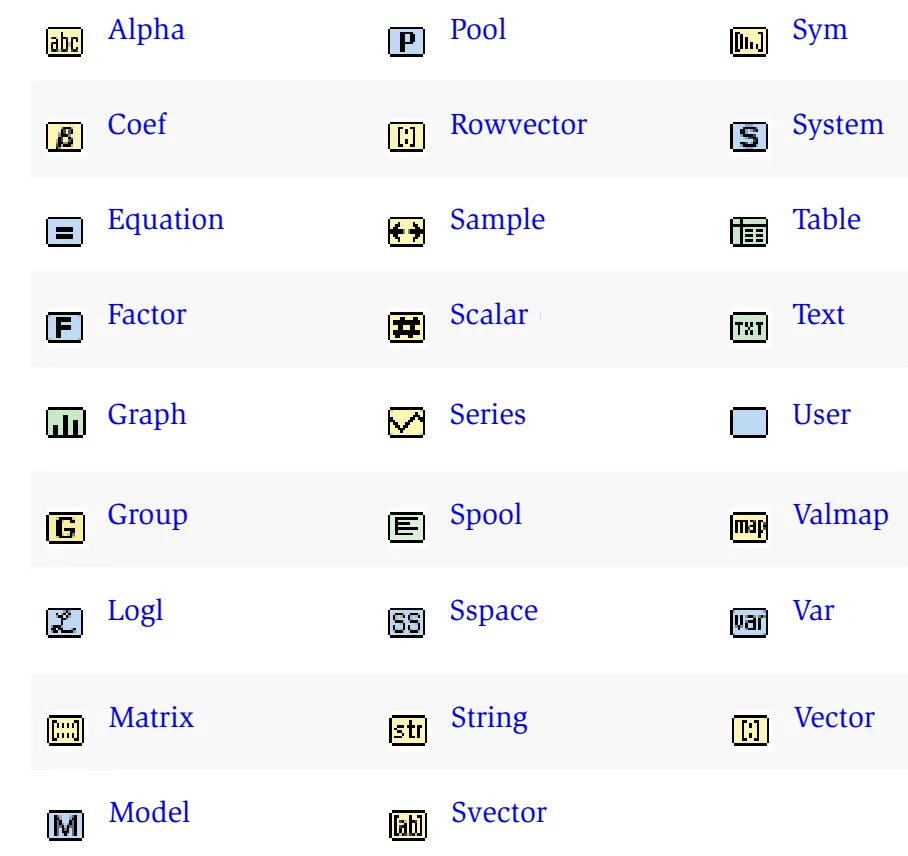Click the Series line icon
The width and height of the screenshot is (908, 856).
407,423
